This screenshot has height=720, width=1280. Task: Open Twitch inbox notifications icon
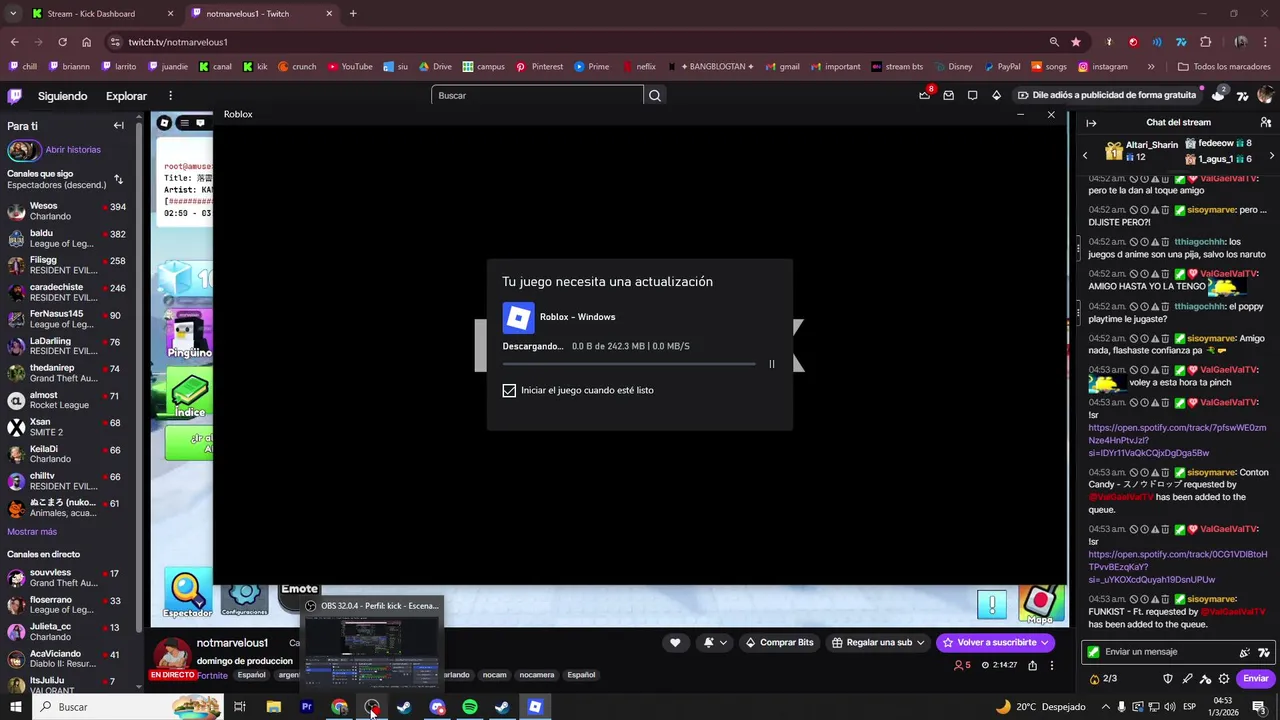coord(948,96)
